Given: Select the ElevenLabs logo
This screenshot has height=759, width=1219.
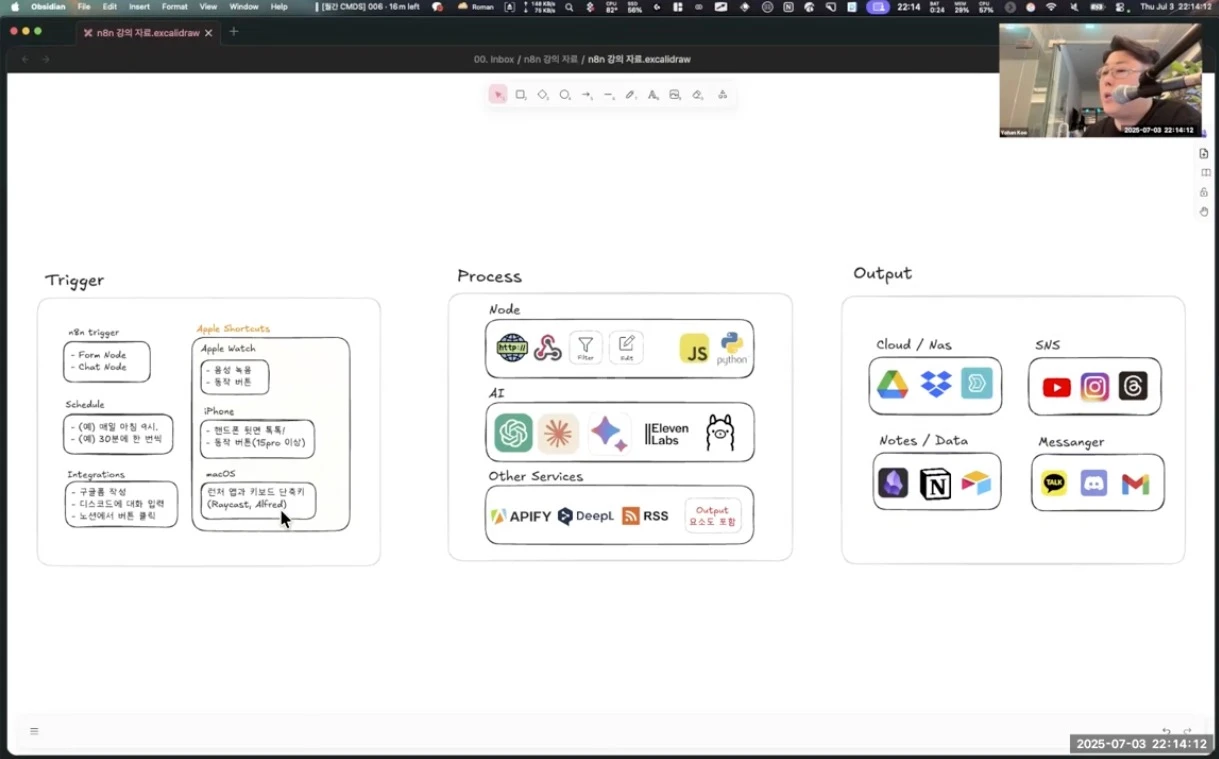Looking at the screenshot, I should (667, 434).
